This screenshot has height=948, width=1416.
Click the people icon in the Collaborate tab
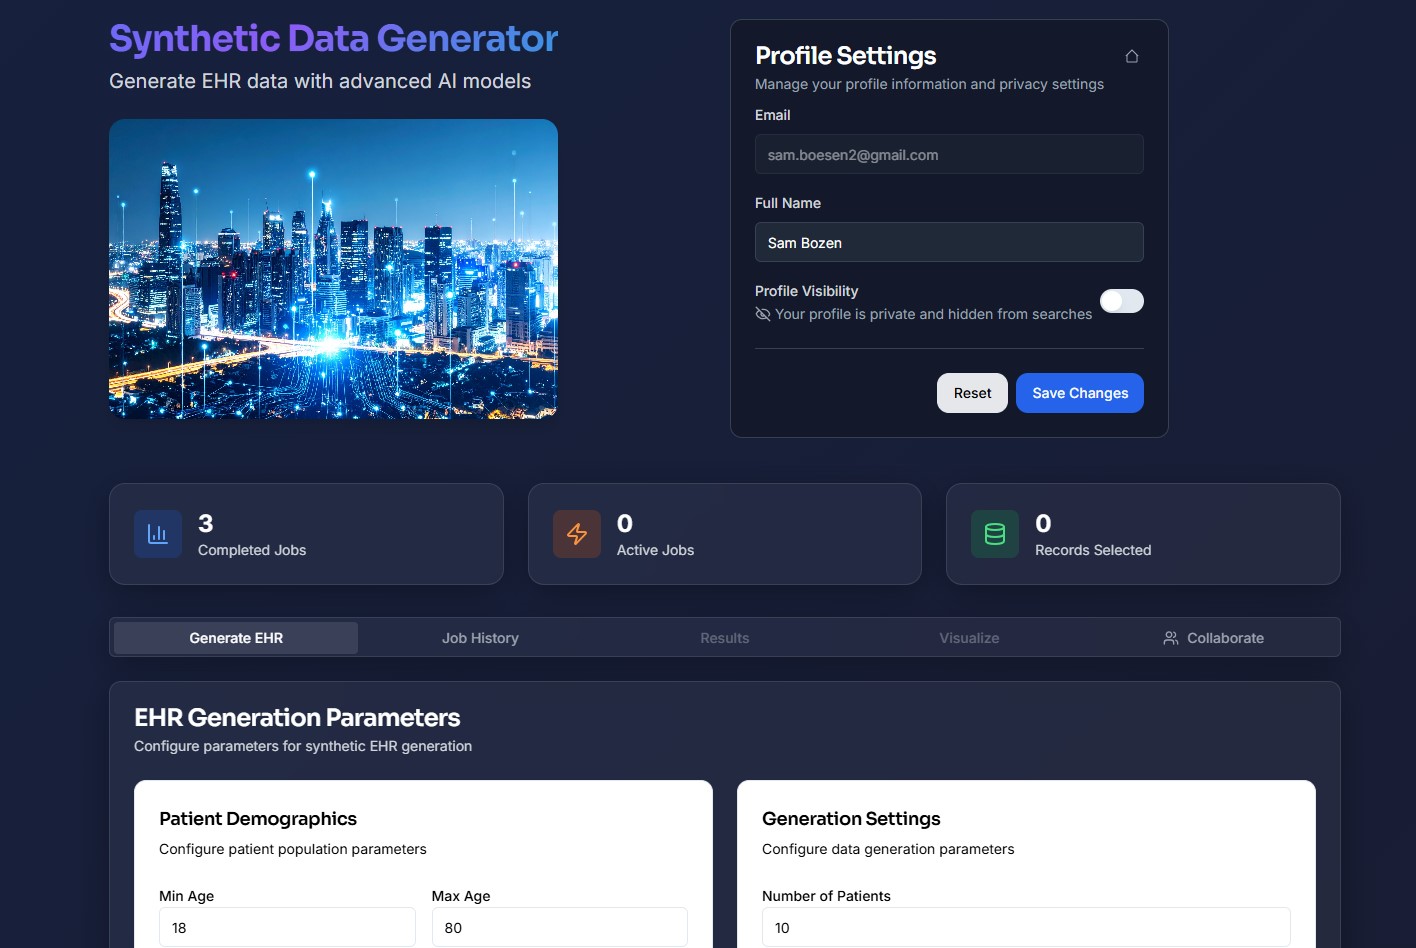click(x=1171, y=638)
